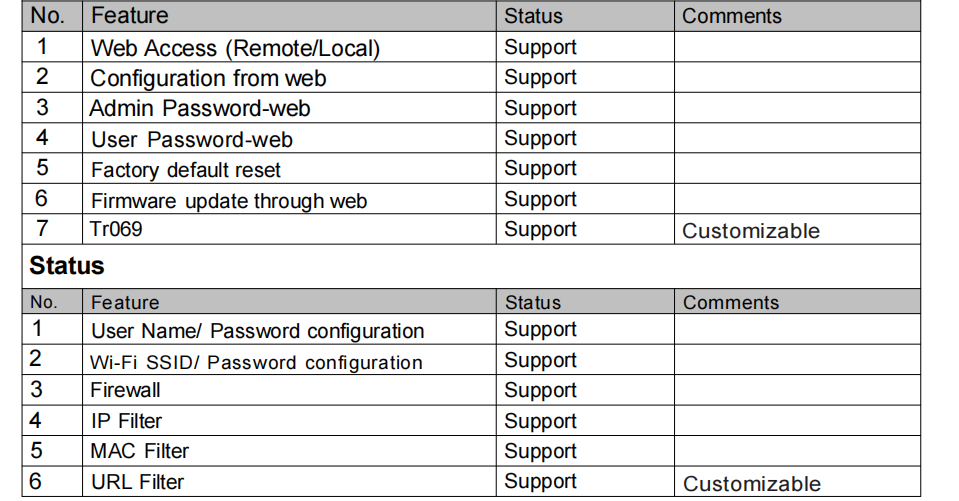Click "Support" status in the MAC Filter row
This screenshot has height=501, width=959.
click(540, 451)
